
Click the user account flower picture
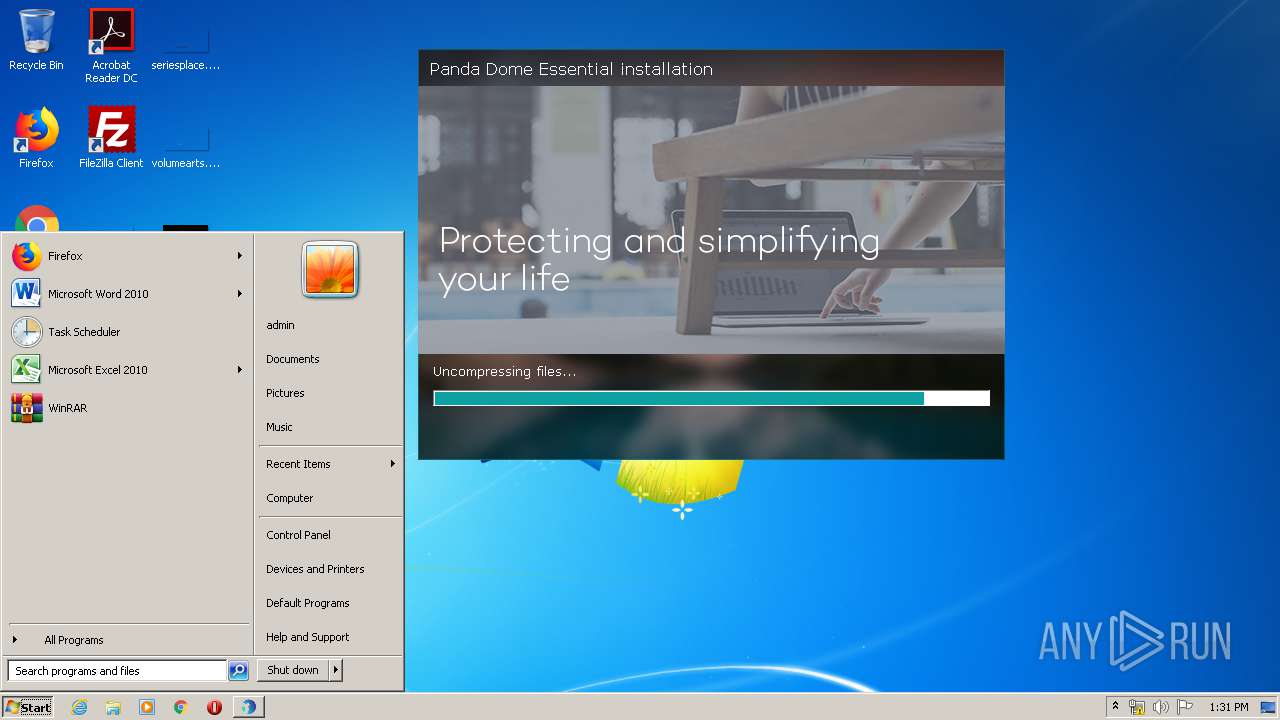(330, 270)
